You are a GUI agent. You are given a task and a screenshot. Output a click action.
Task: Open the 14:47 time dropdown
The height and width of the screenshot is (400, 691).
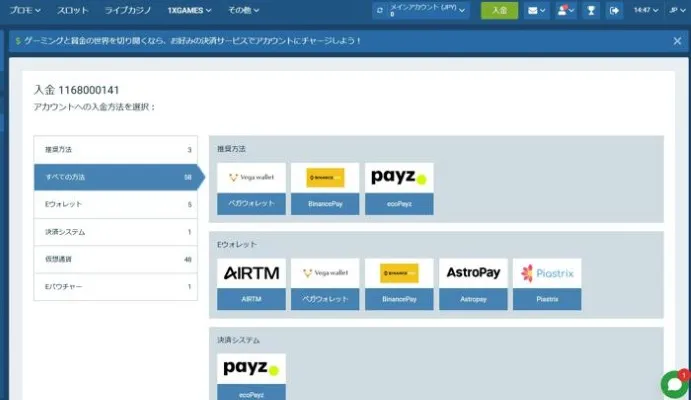coord(646,10)
